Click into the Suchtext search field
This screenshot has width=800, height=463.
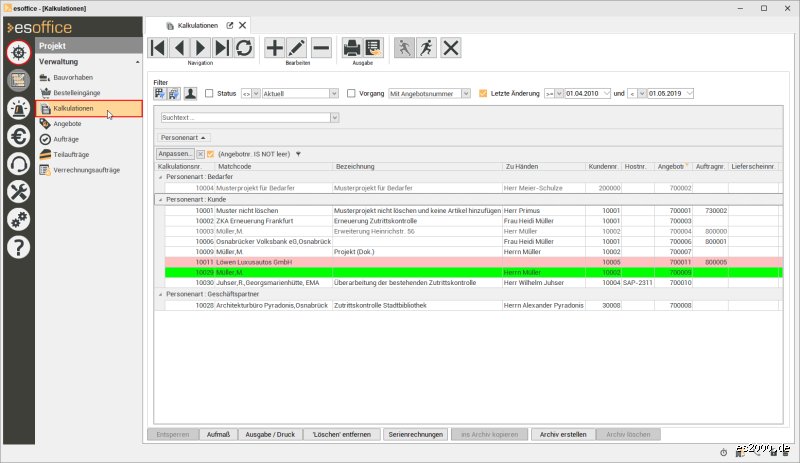pyautogui.click(x=246, y=117)
